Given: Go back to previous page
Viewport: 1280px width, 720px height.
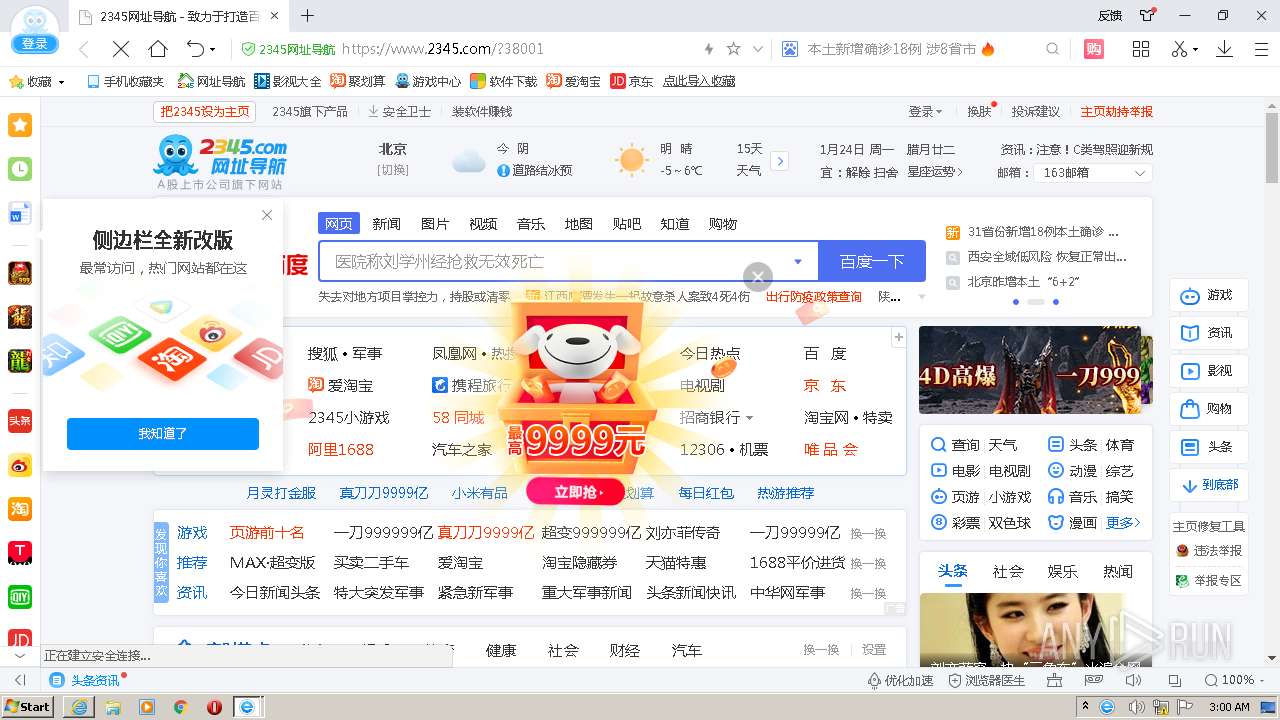Looking at the screenshot, I should pos(84,49).
